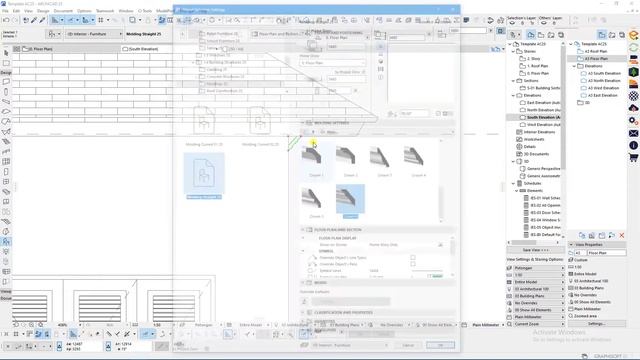Toggle the Override Object's Line Types checkbox
The height and width of the screenshot is (360, 640).
pos(413,258)
